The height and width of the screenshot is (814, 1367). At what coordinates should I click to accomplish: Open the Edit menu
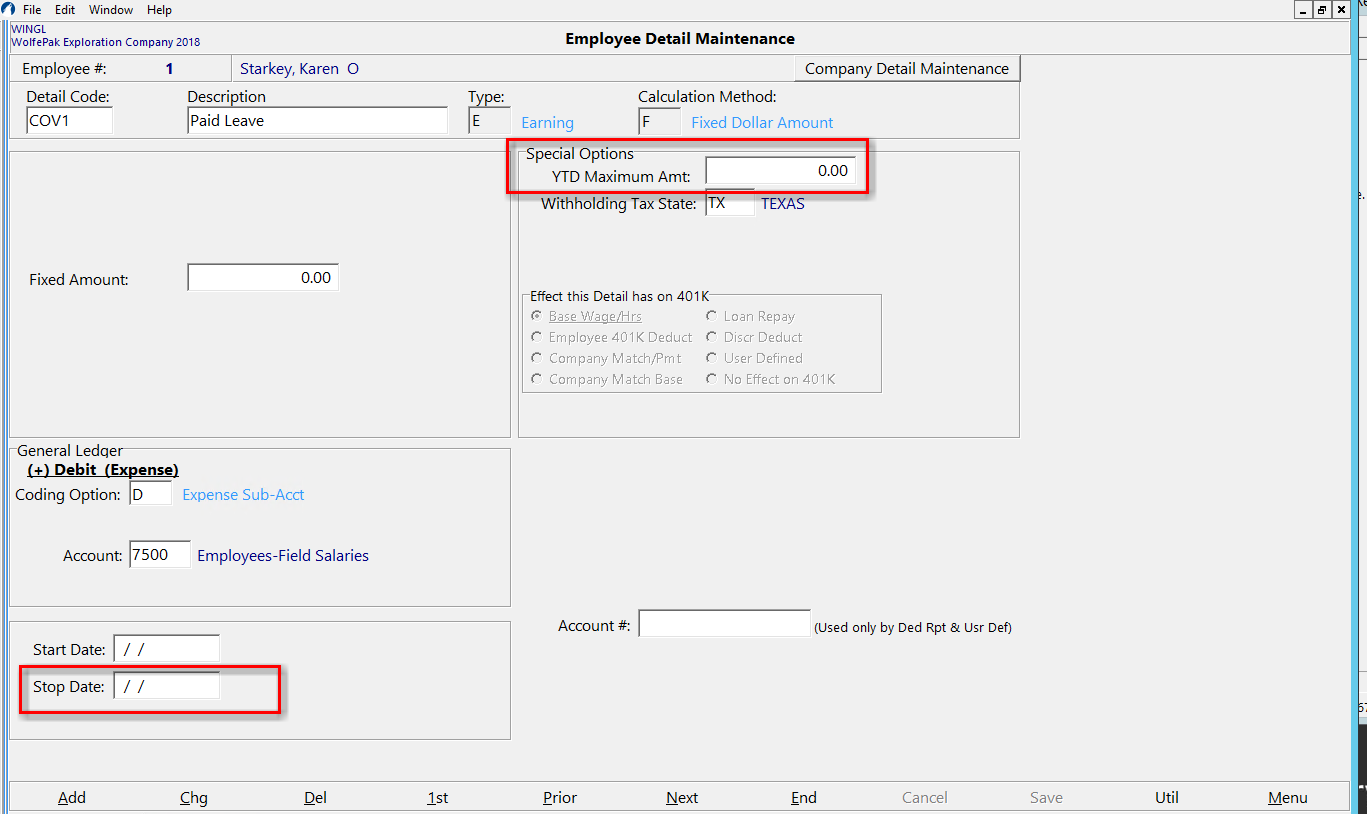click(x=64, y=9)
